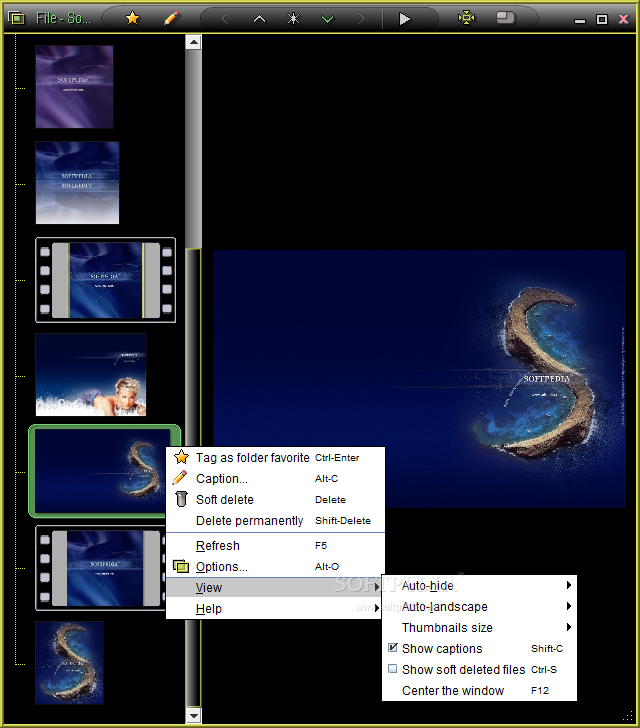Go to next image with right arrow
This screenshot has height=728, width=640.
tap(361, 19)
